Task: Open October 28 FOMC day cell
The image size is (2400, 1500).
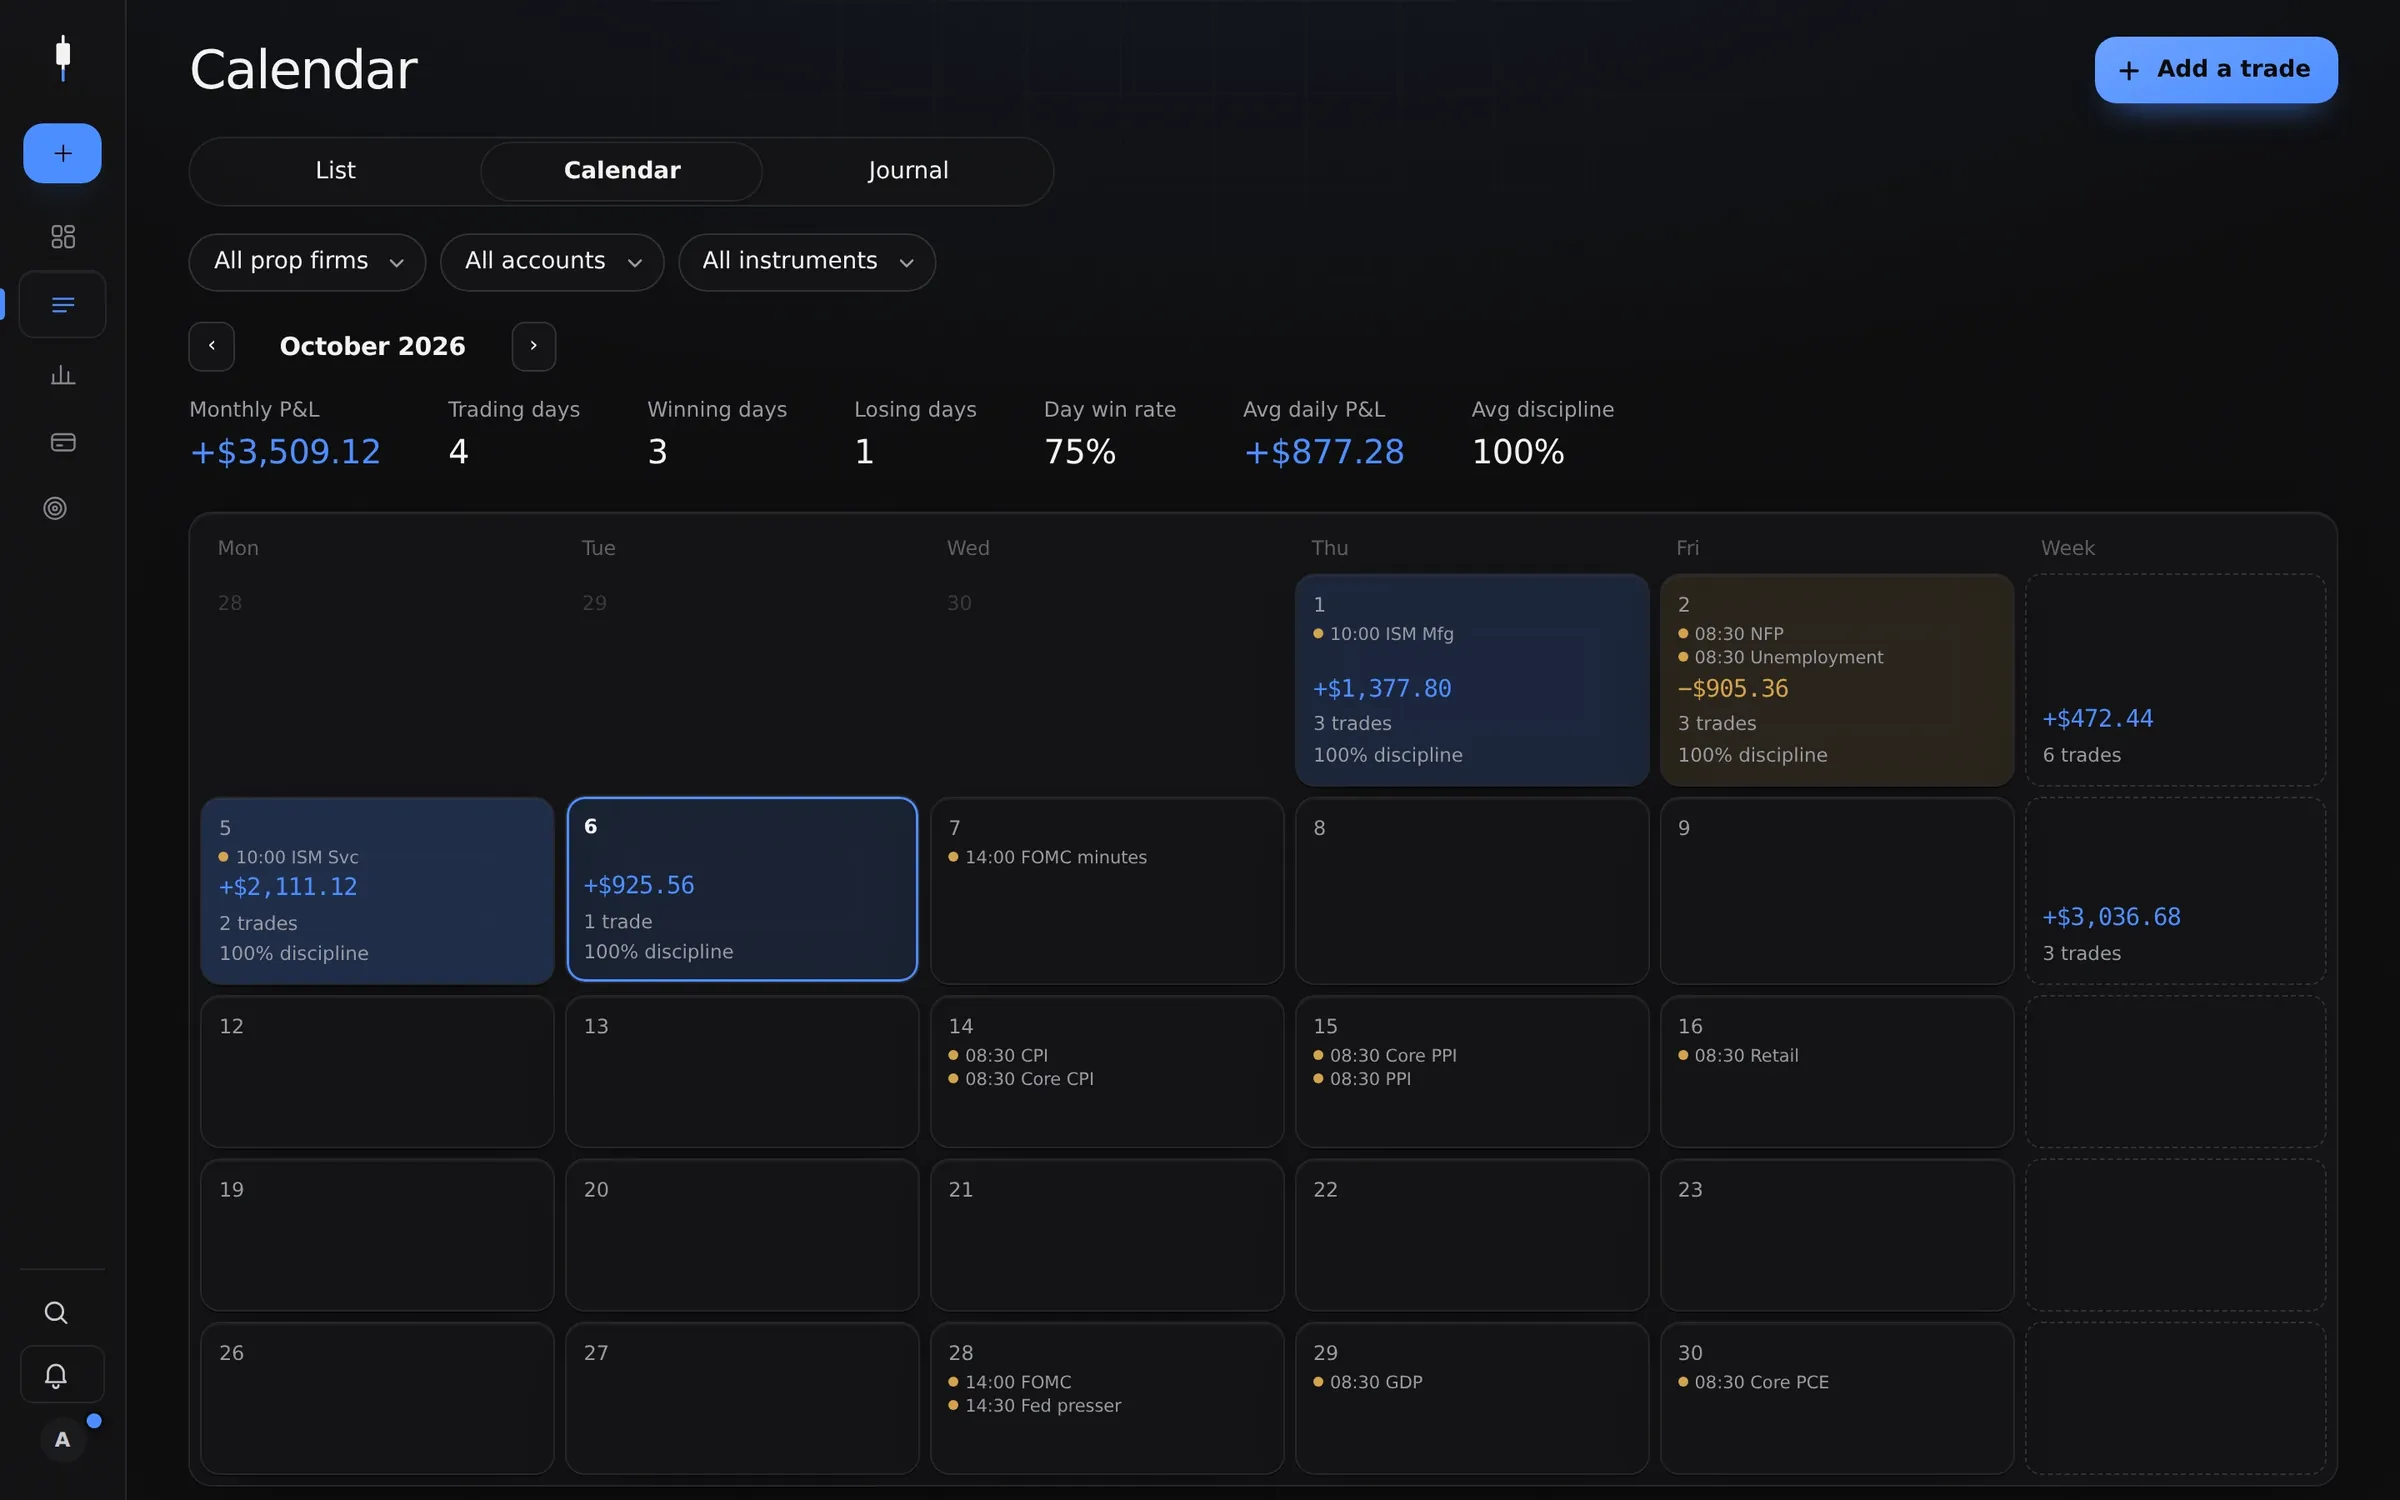Action: click(1107, 1398)
